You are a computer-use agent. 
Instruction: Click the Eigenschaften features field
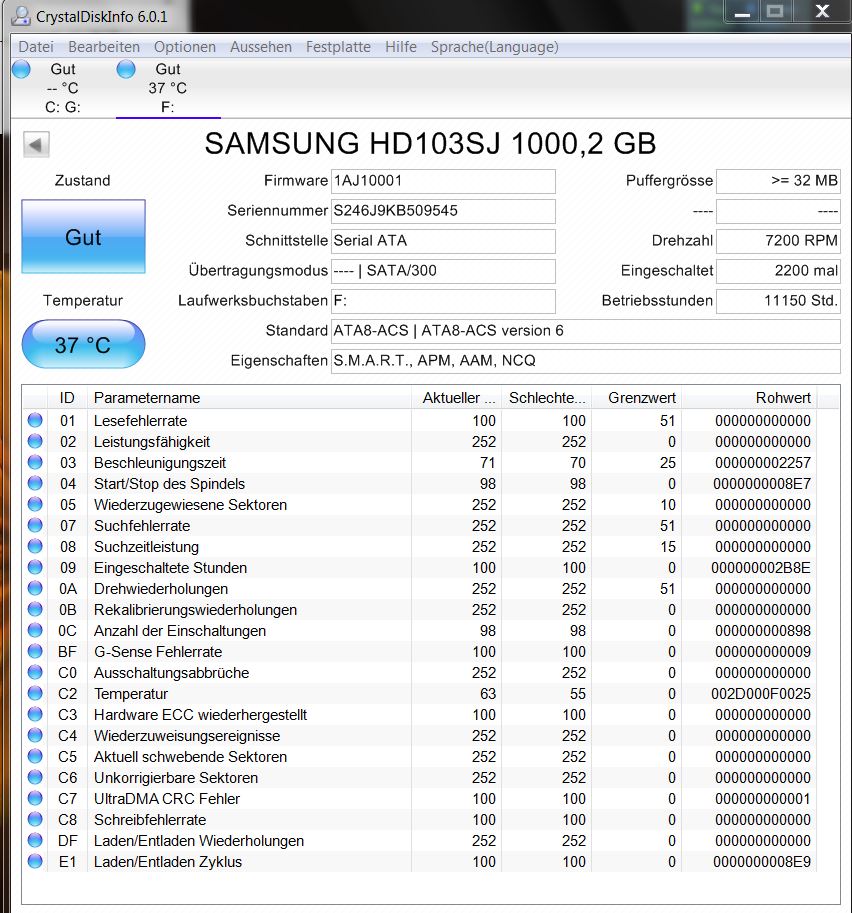click(x=586, y=361)
